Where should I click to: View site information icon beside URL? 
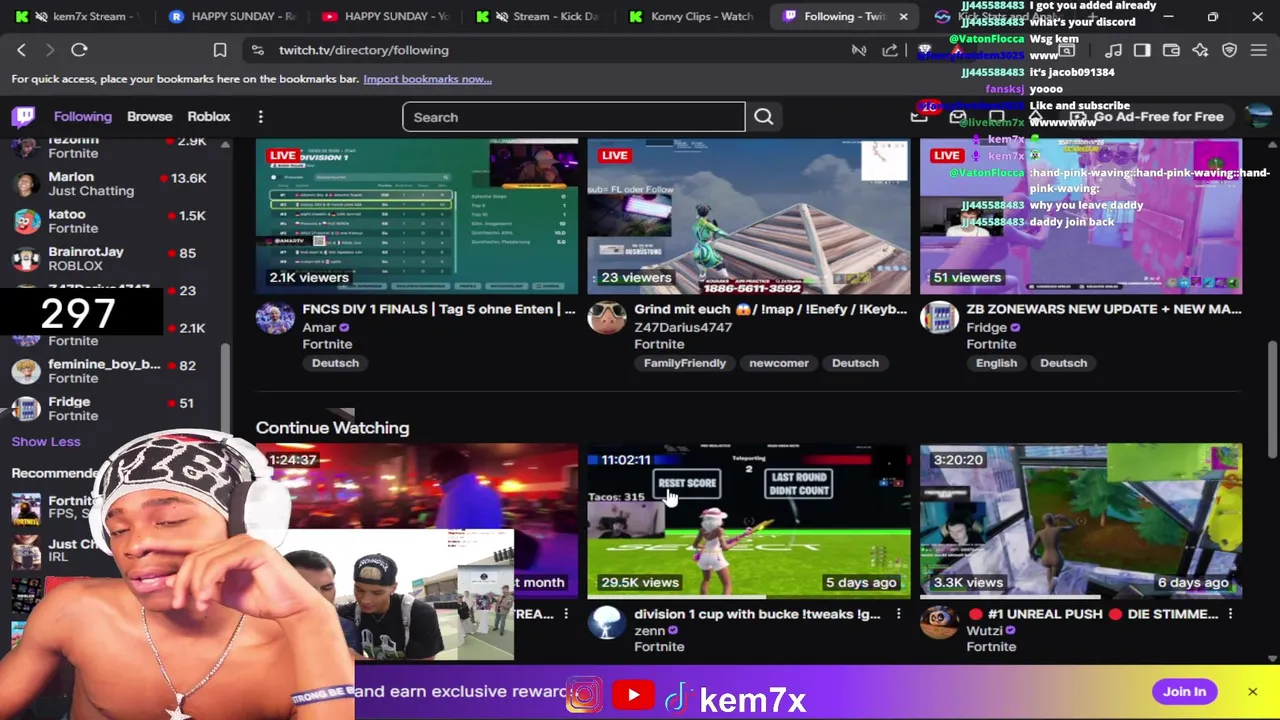(257, 50)
